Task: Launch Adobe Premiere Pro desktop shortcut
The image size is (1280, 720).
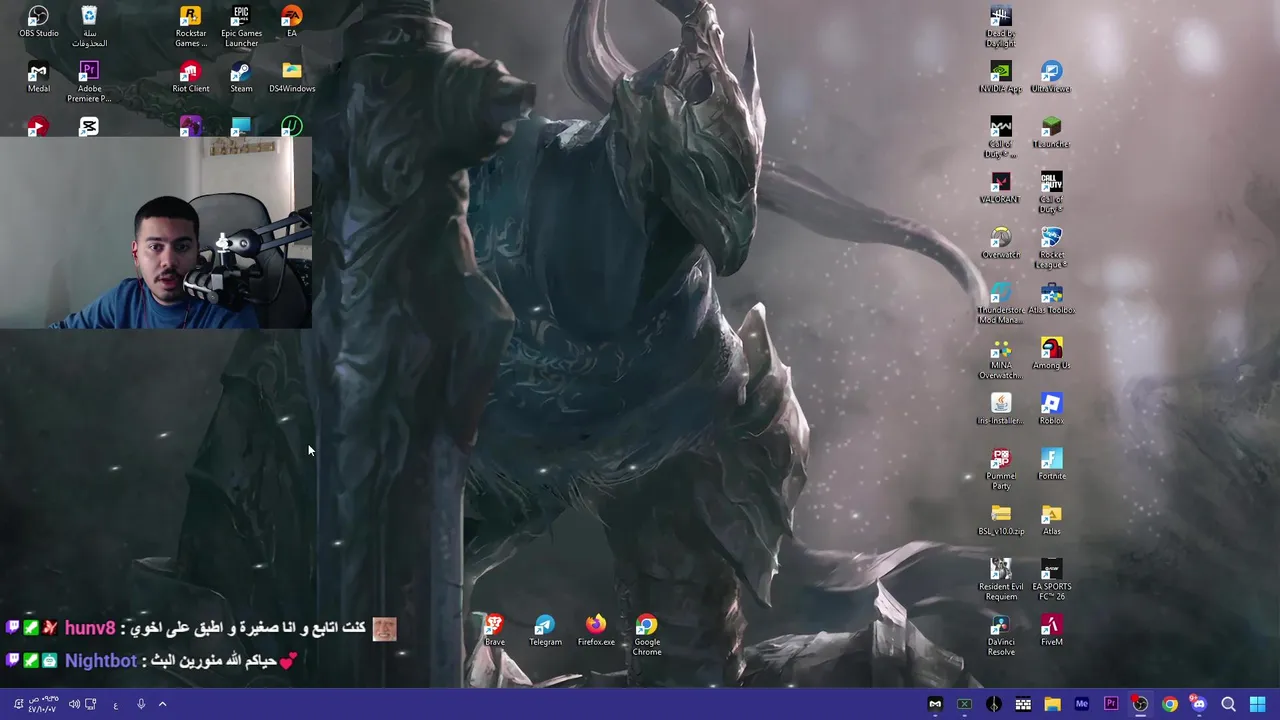Action: point(89,82)
